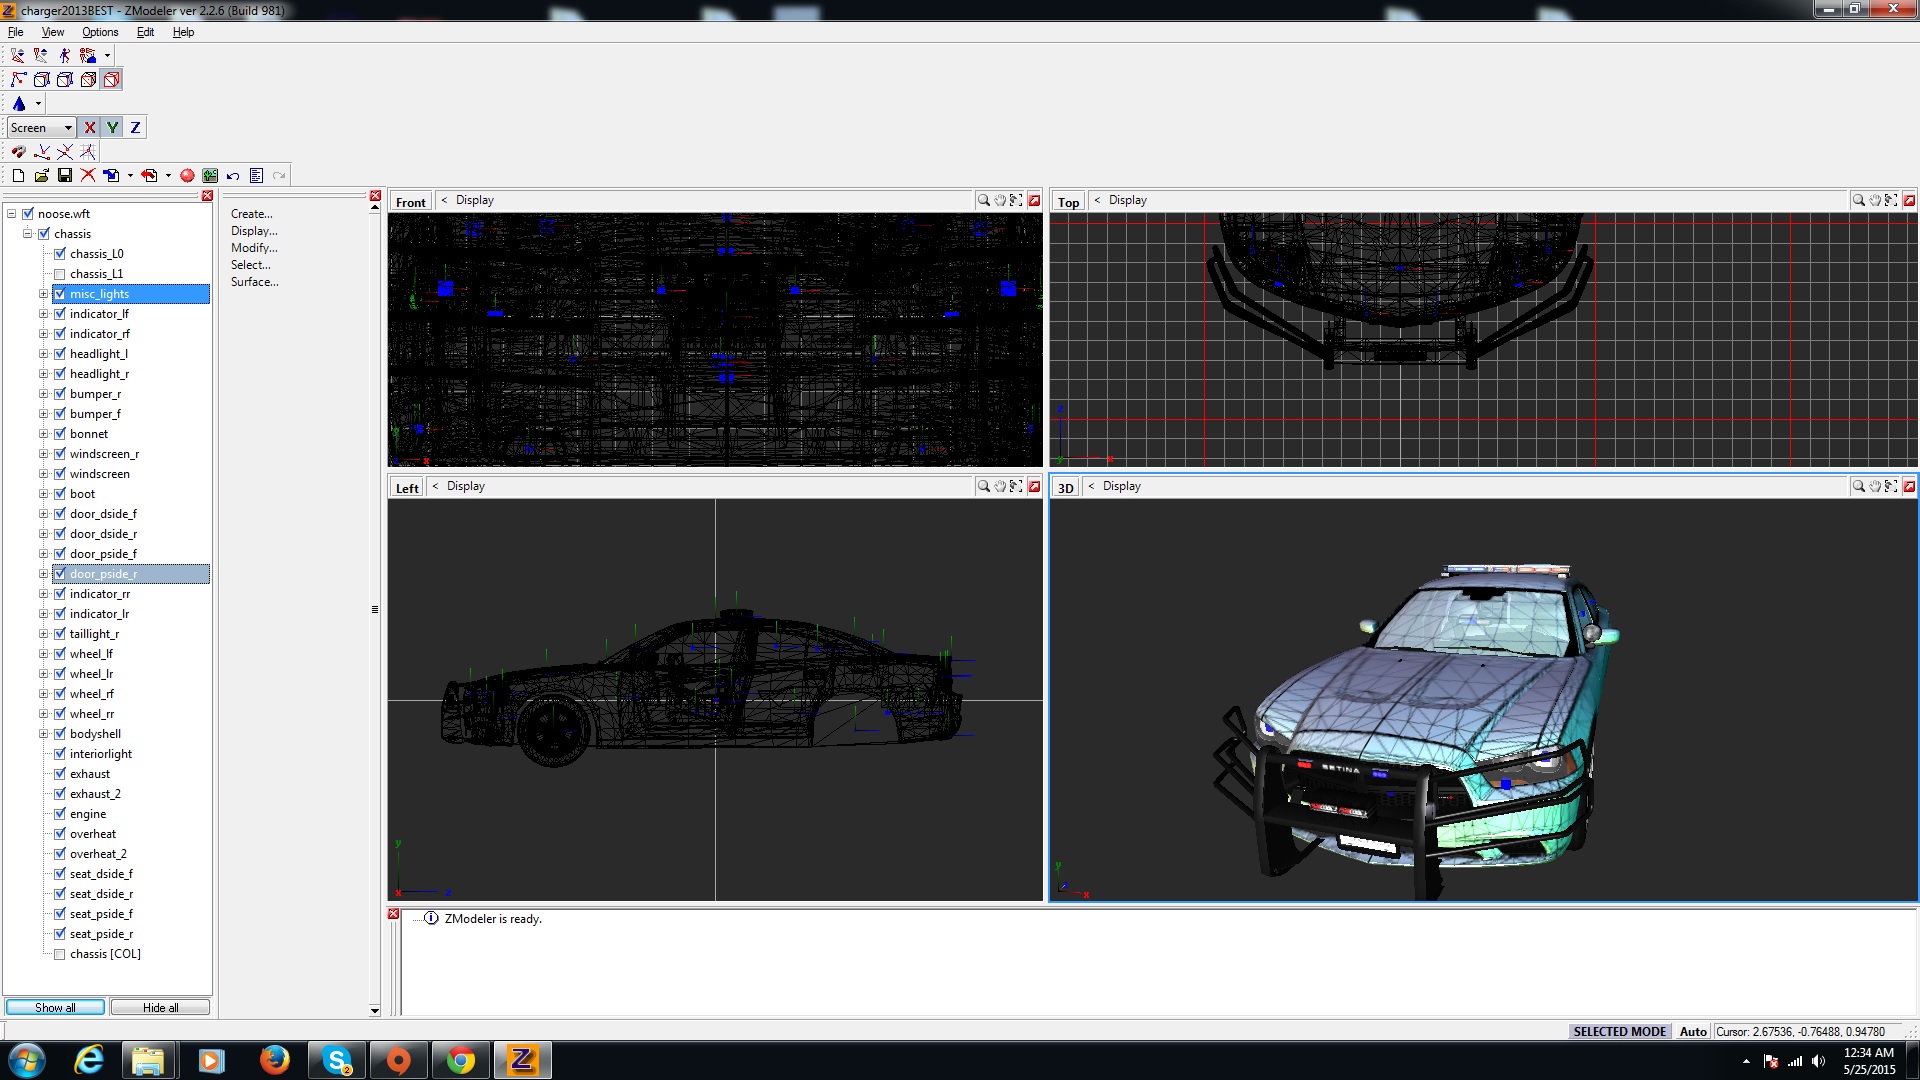Save the file with floppy icon

65,175
